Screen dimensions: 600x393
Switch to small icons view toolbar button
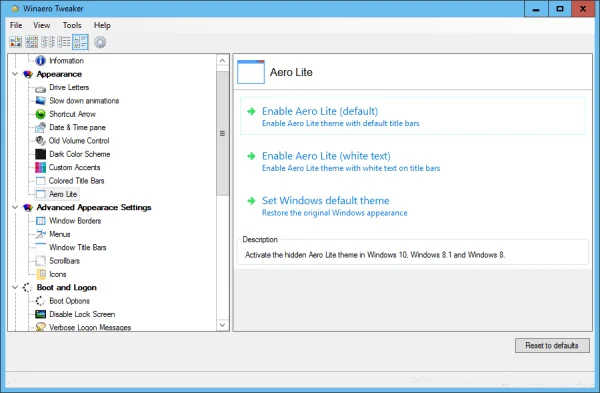point(48,42)
